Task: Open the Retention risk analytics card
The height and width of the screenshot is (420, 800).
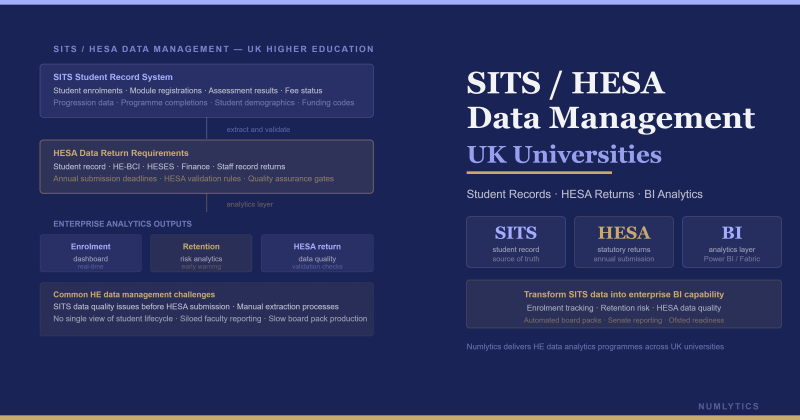Action: pos(201,253)
